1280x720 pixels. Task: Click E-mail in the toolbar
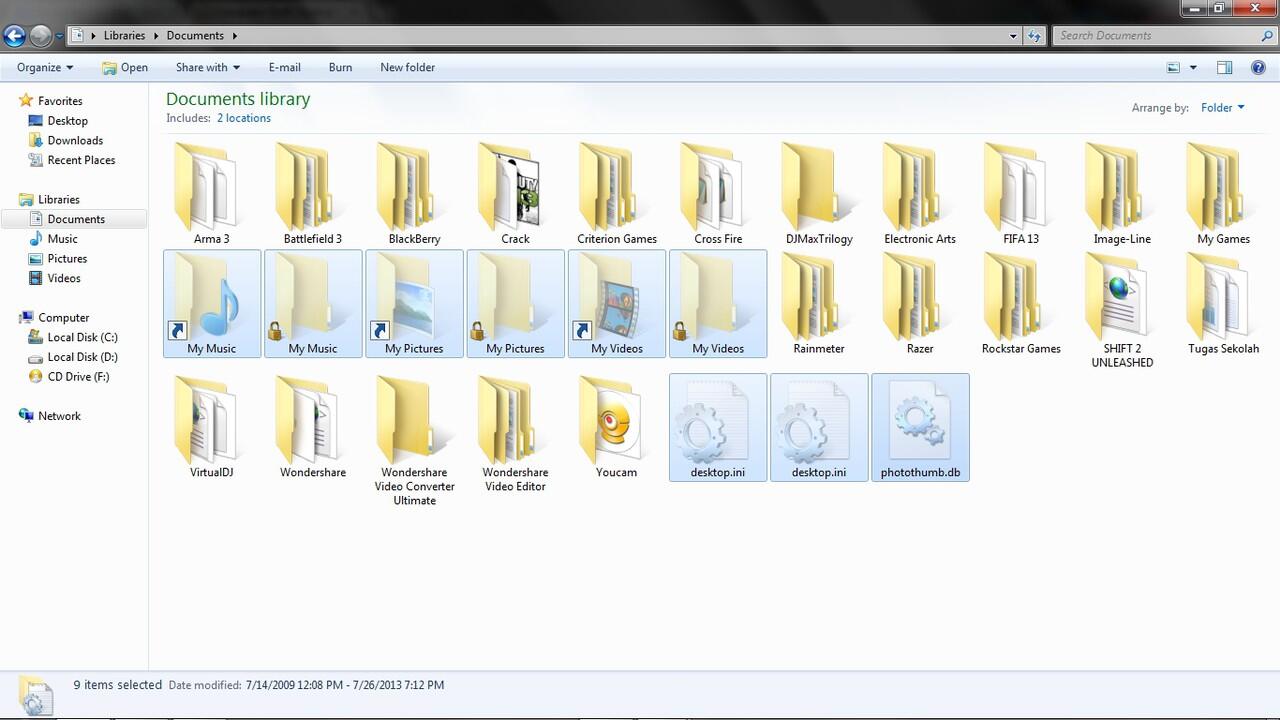(284, 68)
